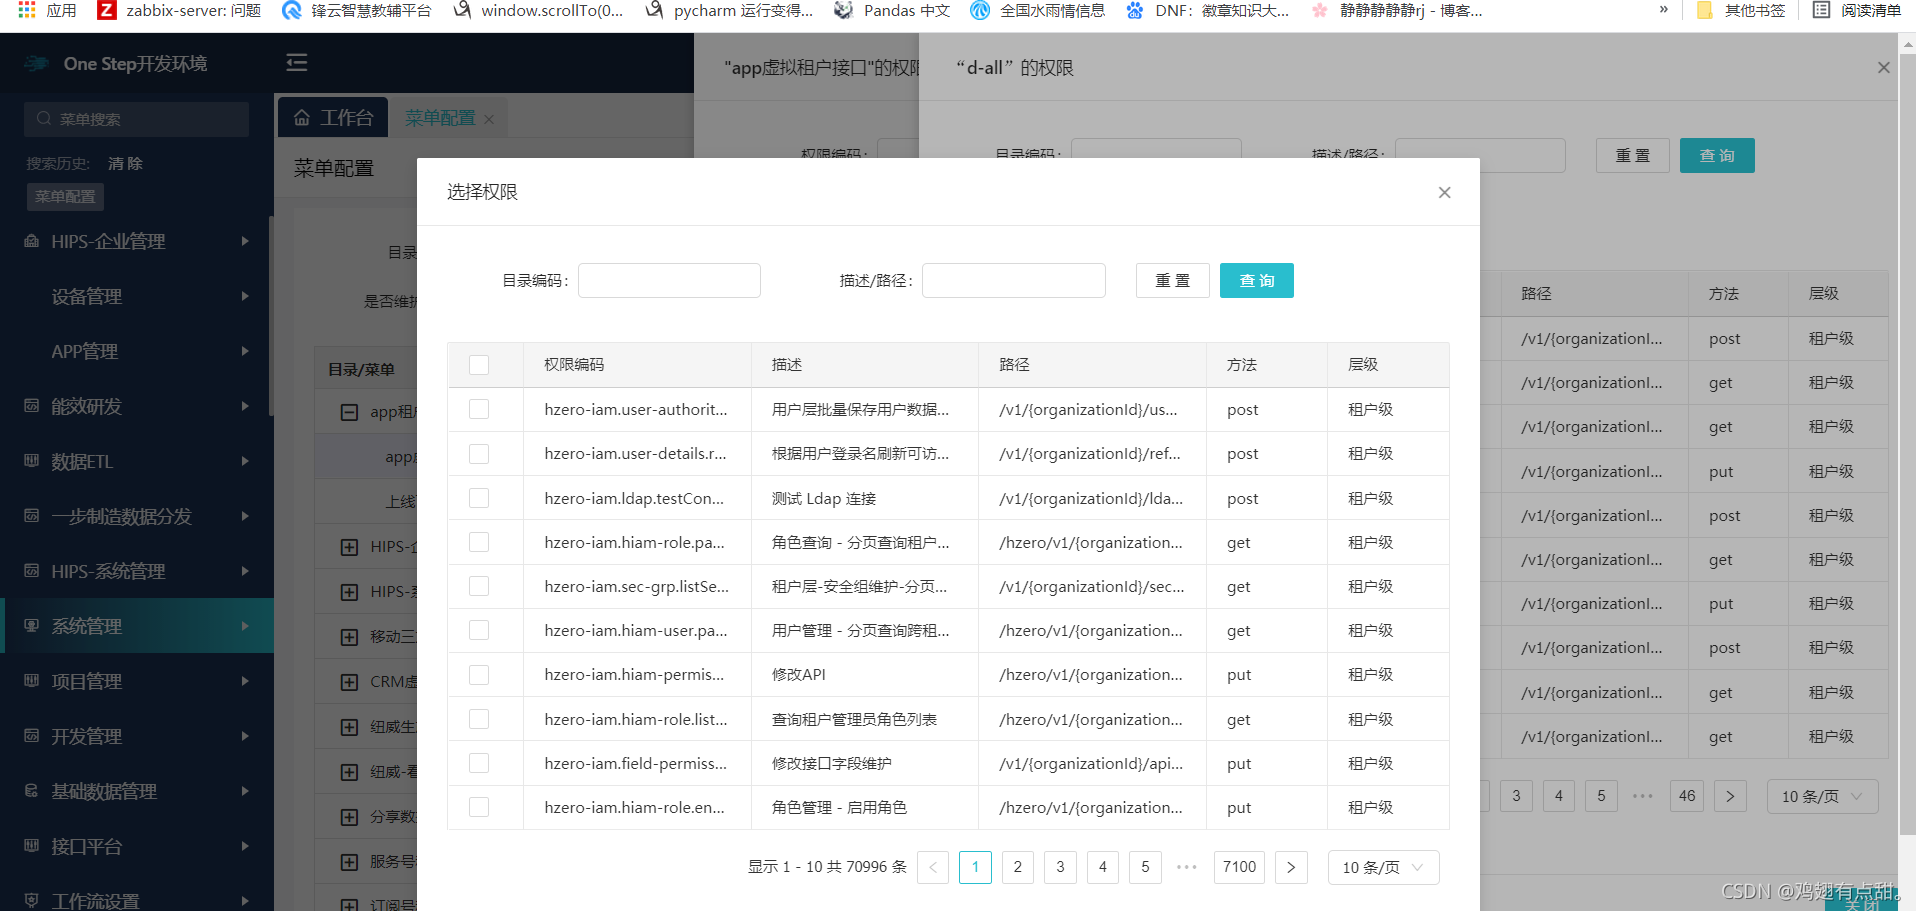
Task: Click the 数据ETL sidebar icon
Action: (32, 461)
